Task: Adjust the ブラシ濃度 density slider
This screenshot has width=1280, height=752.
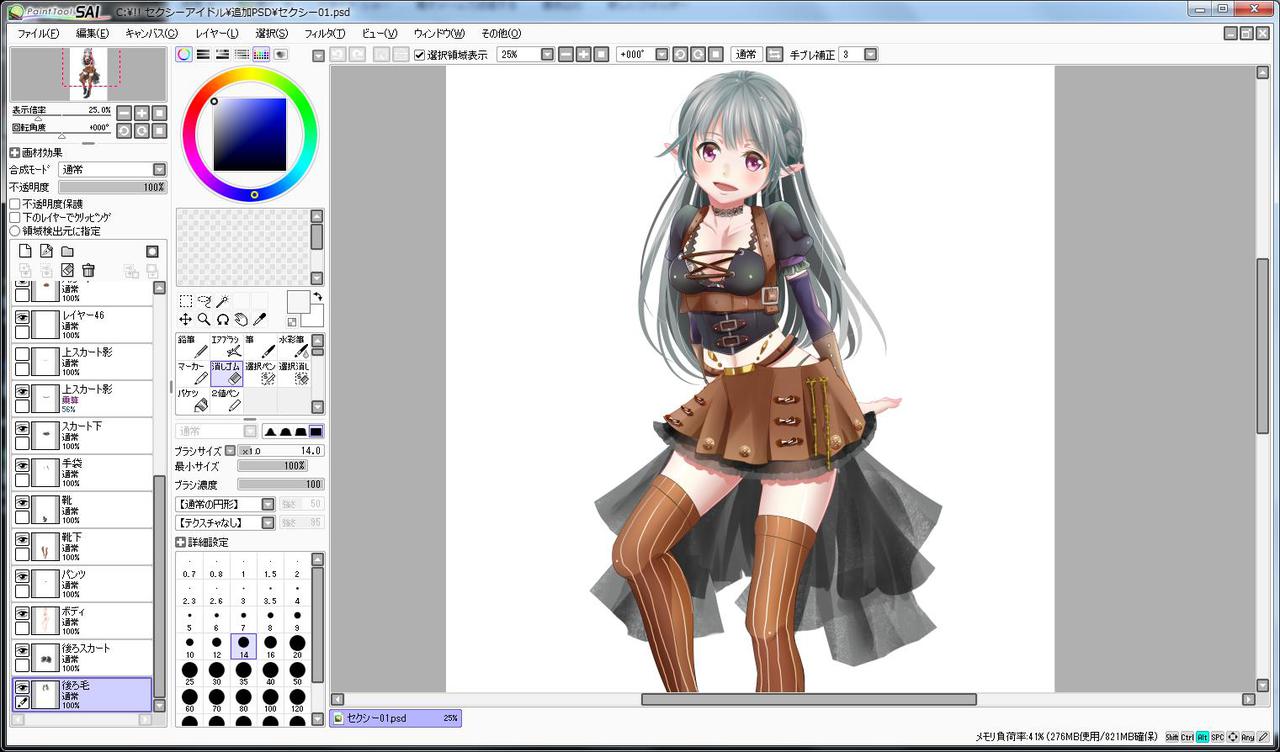Action: point(280,485)
